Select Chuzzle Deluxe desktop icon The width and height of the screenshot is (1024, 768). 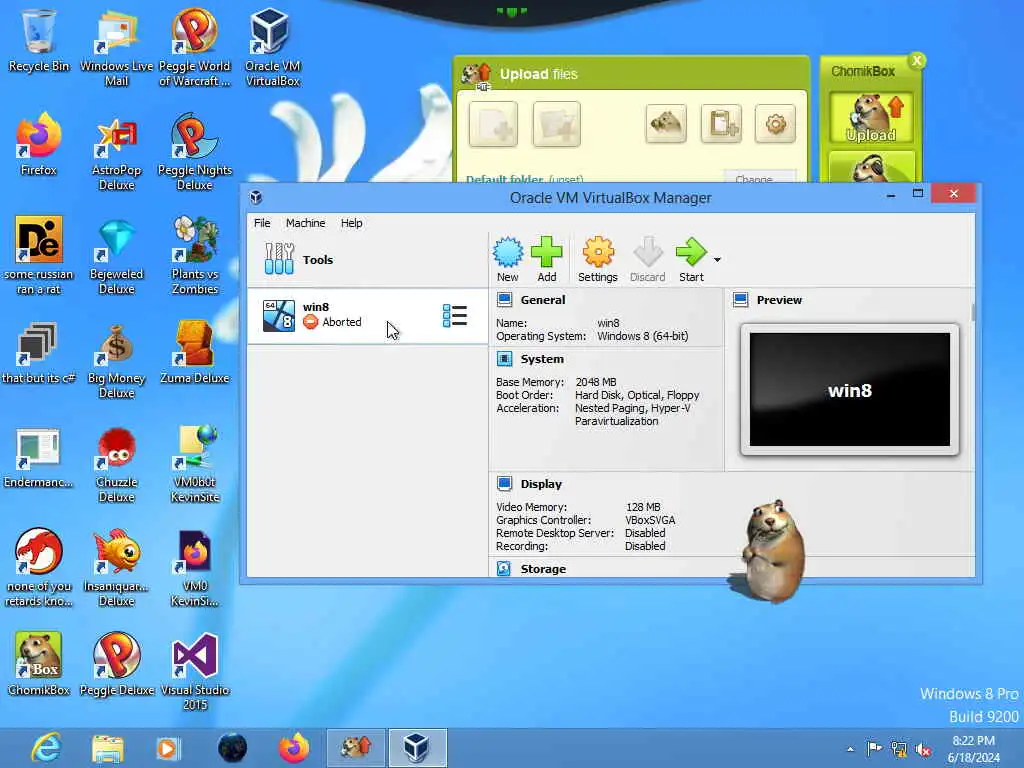click(x=116, y=465)
